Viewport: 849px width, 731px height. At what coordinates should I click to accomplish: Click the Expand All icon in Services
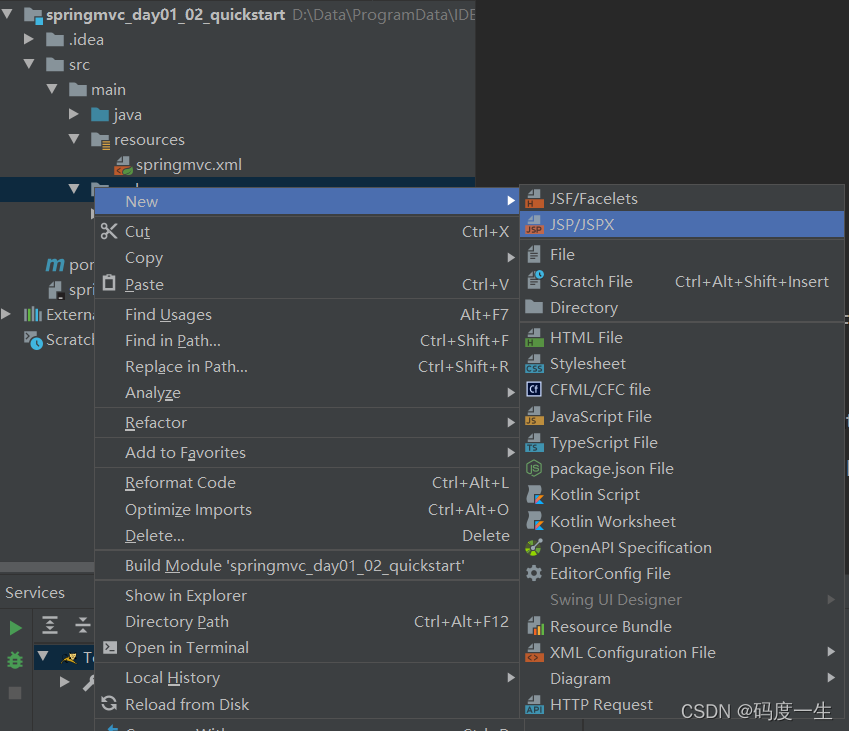50,625
